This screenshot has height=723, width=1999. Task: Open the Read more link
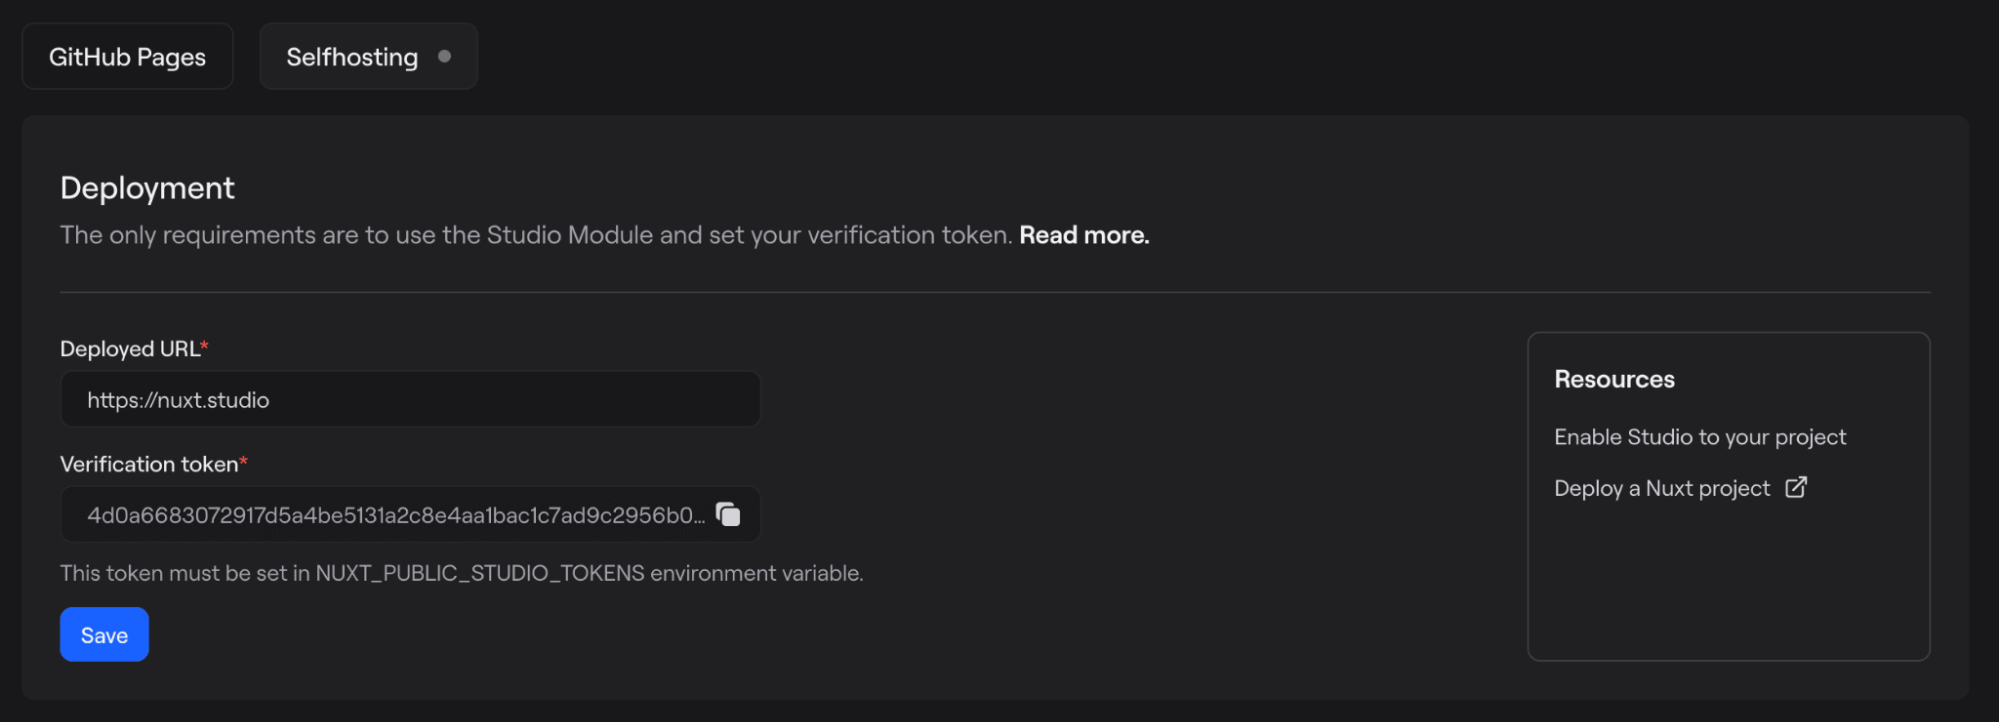coord(1084,235)
